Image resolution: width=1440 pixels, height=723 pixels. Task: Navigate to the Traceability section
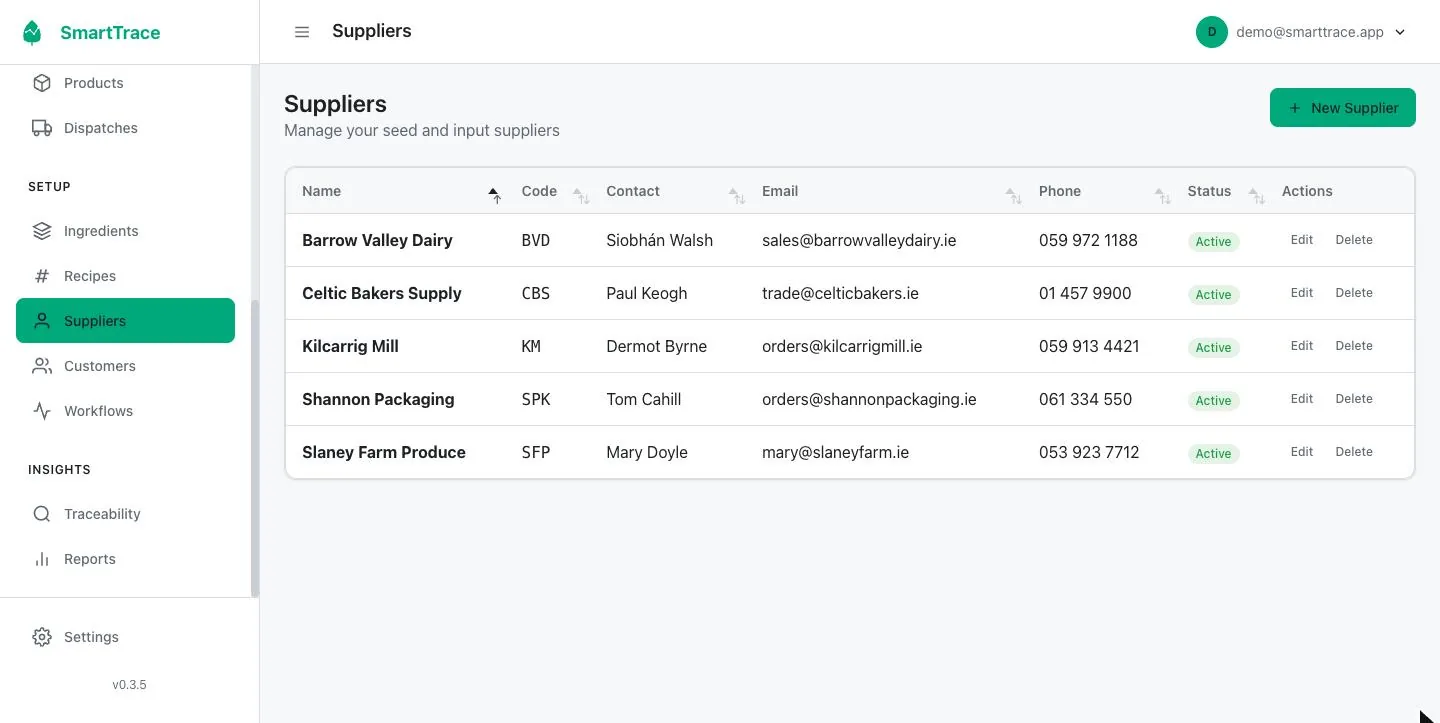point(125,514)
